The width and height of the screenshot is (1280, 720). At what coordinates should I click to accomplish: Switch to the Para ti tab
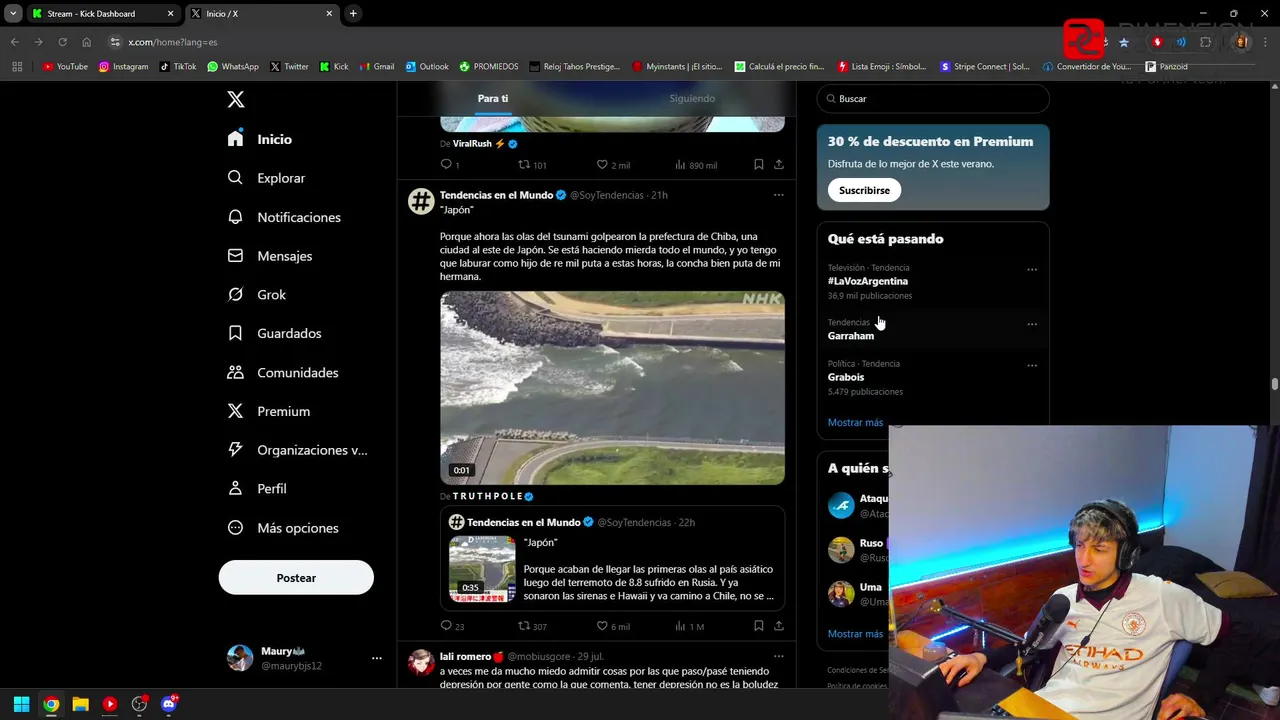(493, 98)
